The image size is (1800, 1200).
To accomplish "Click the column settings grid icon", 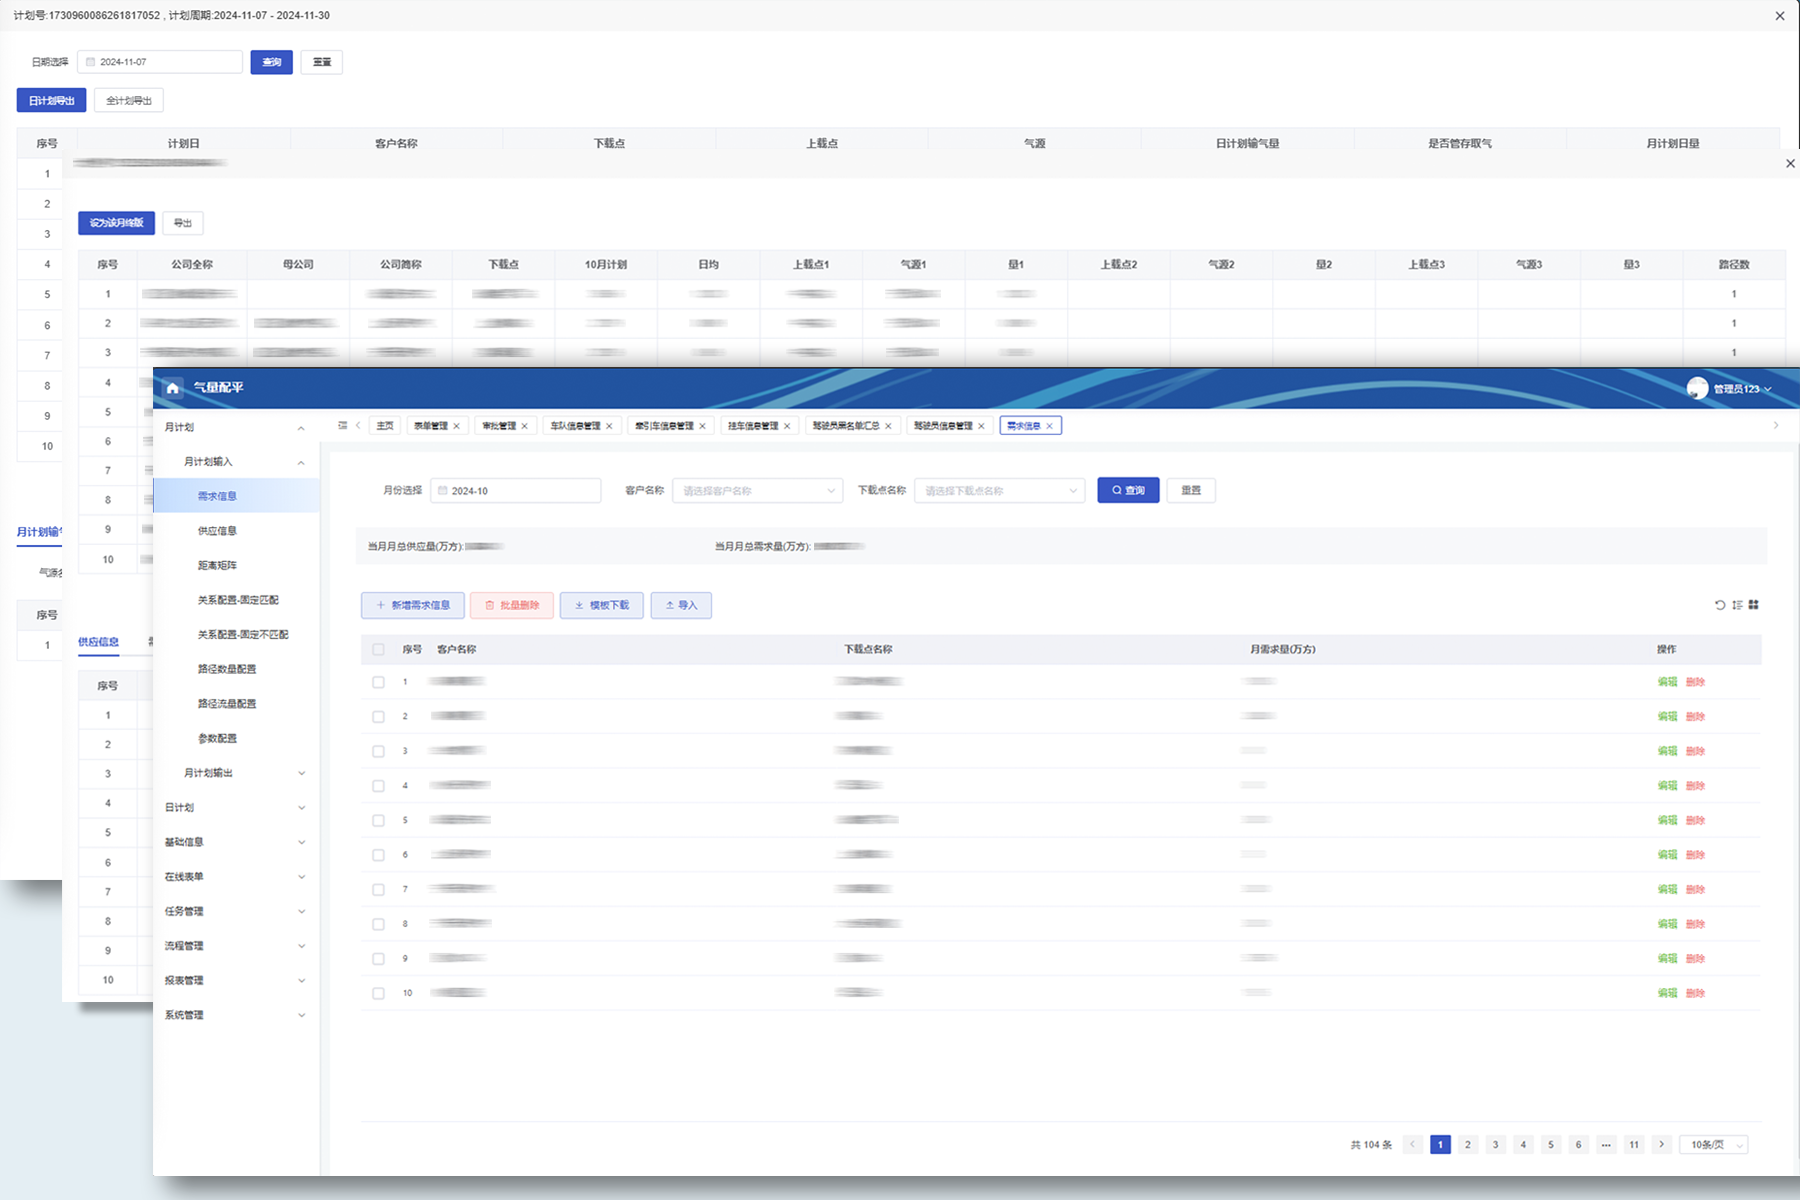I will pyautogui.click(x=1753, y=605).
